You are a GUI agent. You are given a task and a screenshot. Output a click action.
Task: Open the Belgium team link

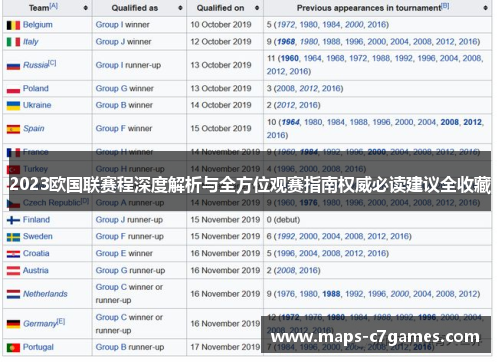tap(38, 25)
